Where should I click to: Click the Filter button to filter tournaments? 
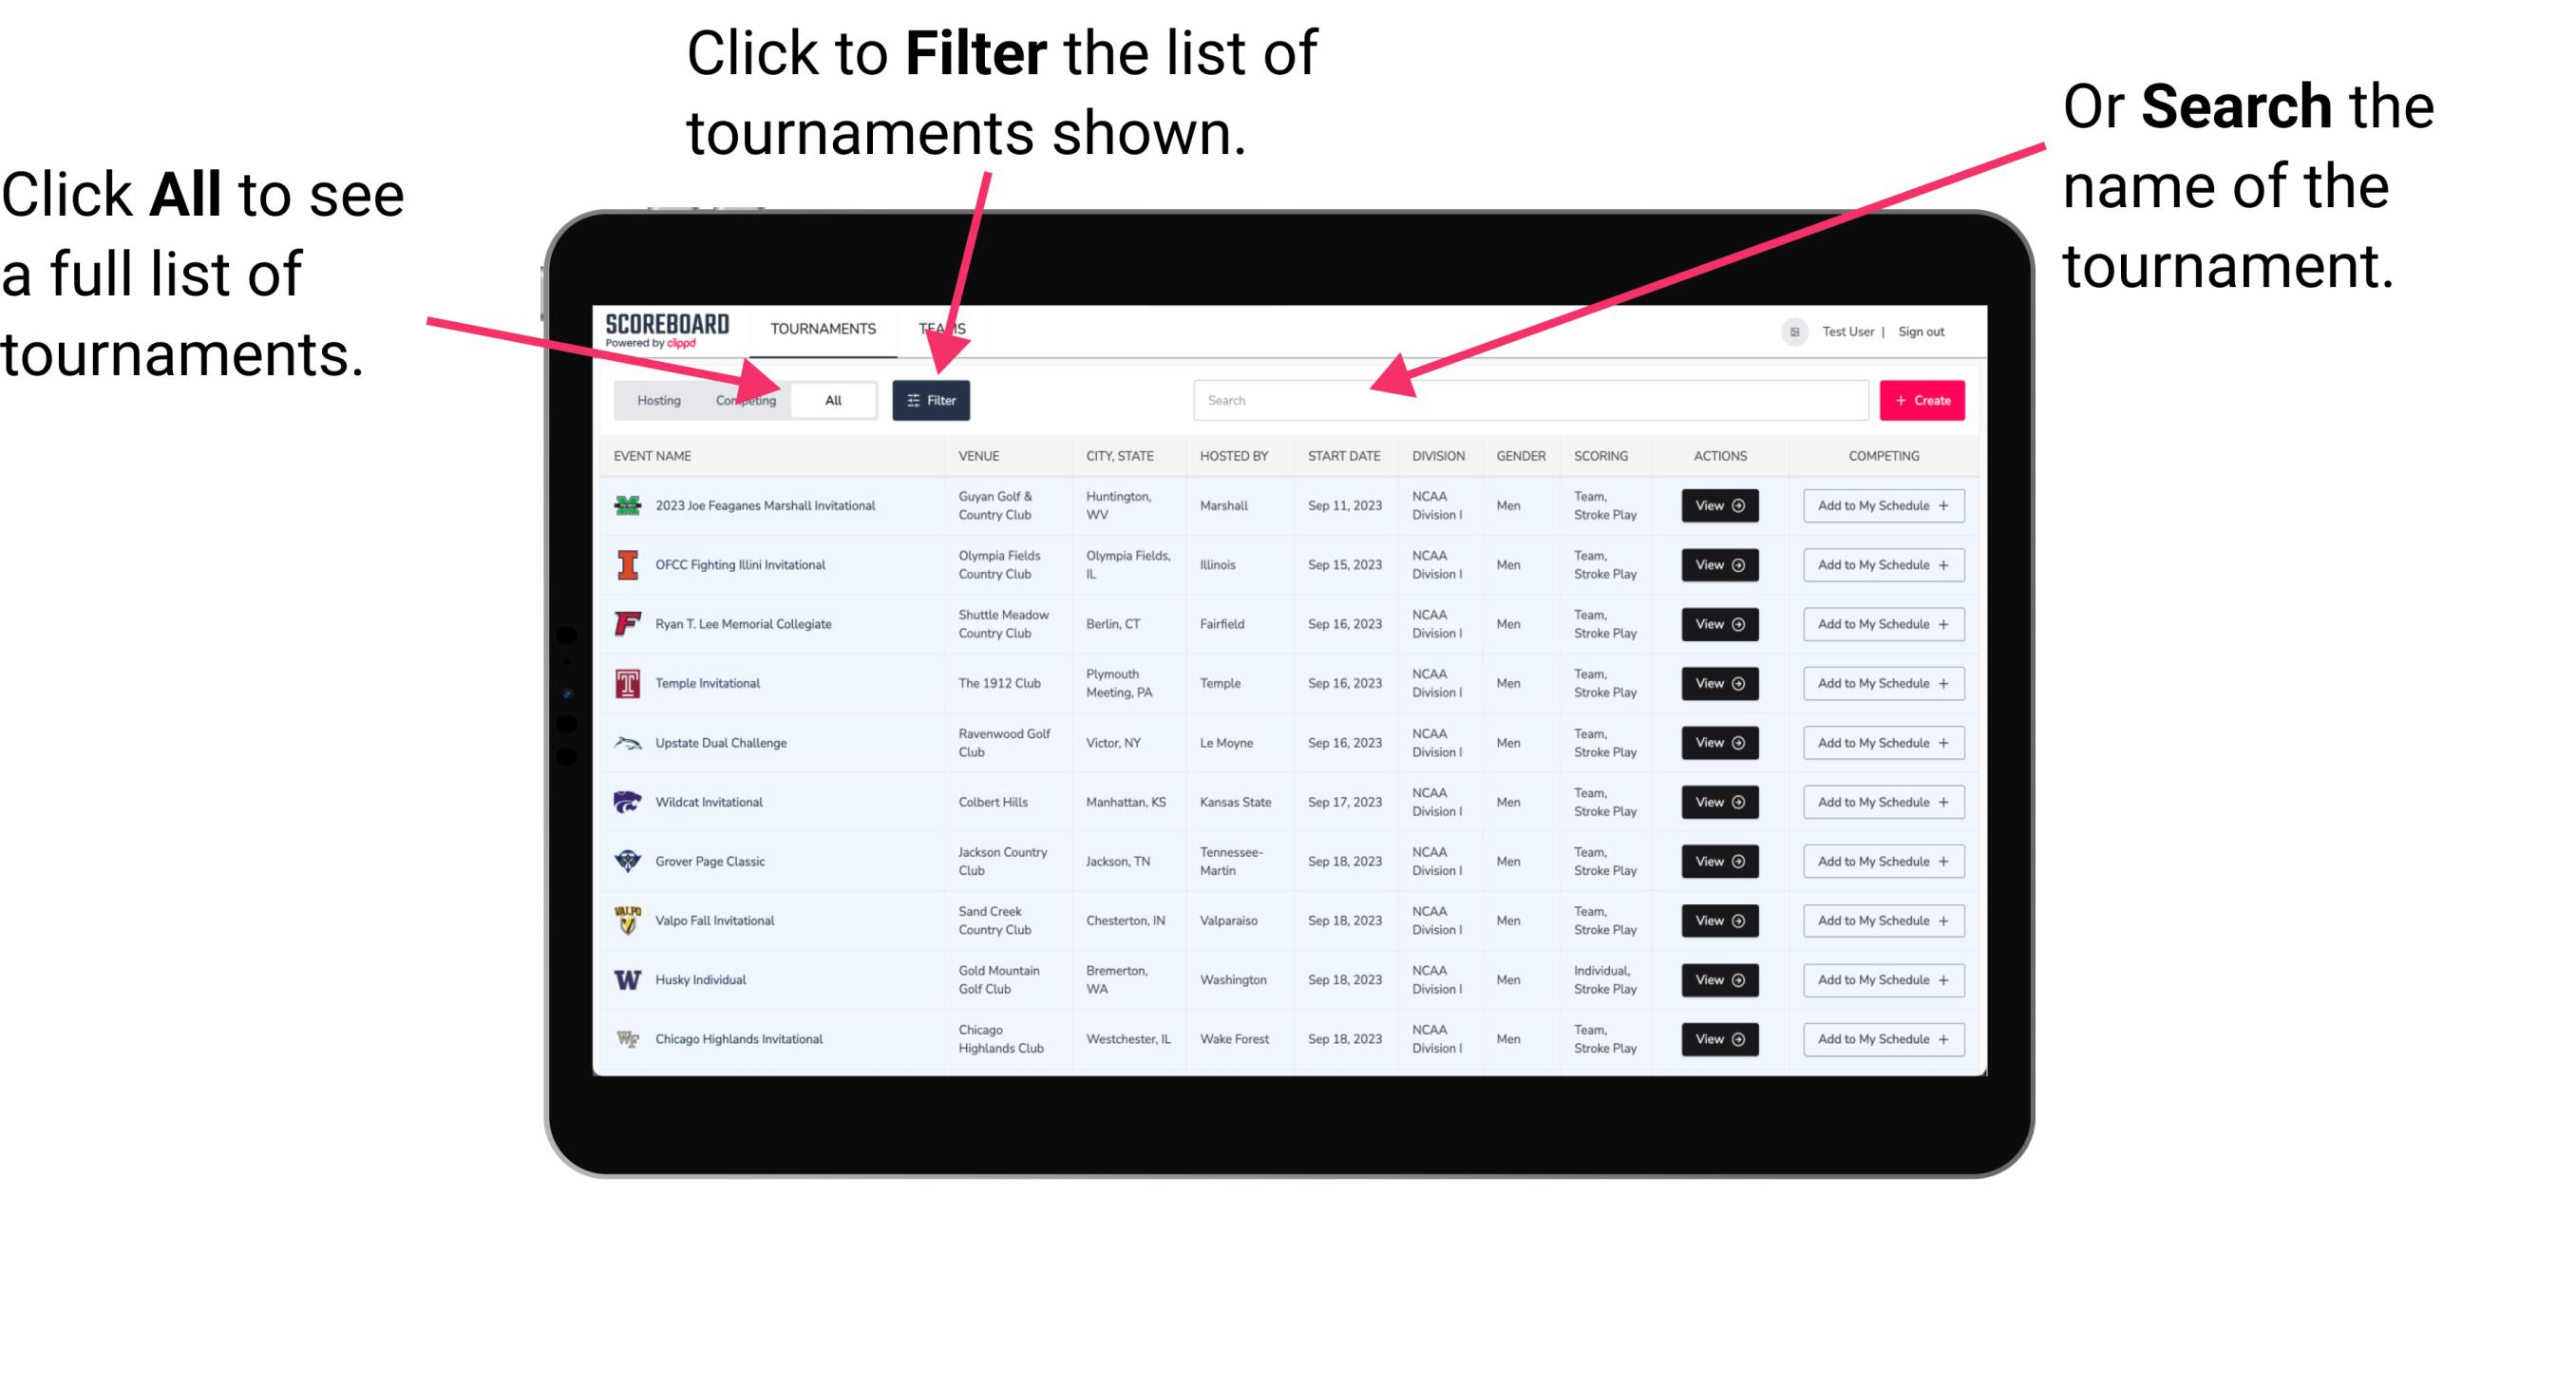933,401
